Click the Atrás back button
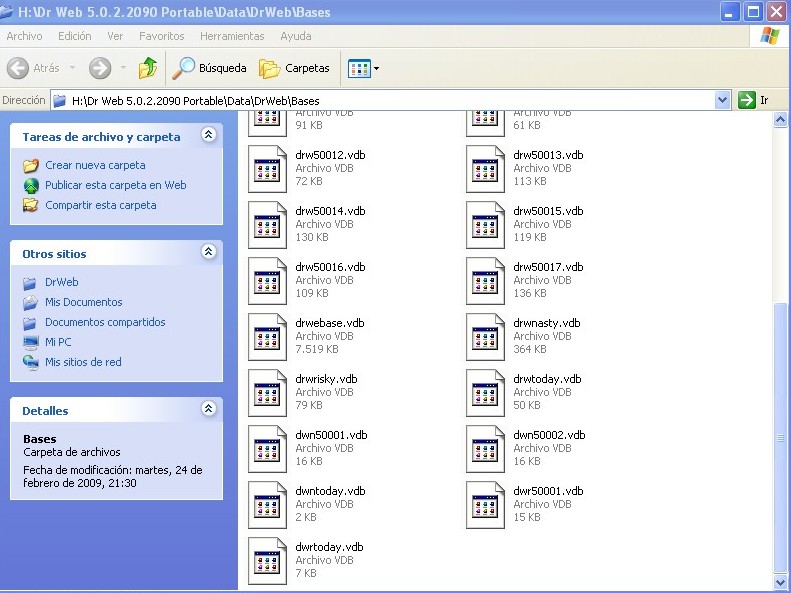The height and width of the screenshot is (593, 791). click(x=35, y=68)
